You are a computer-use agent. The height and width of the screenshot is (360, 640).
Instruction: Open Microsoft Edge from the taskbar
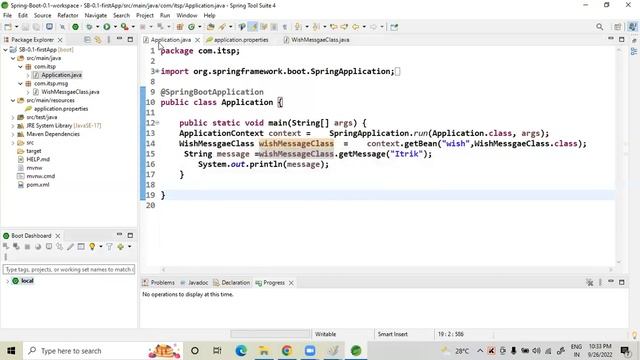coord(241,351)
